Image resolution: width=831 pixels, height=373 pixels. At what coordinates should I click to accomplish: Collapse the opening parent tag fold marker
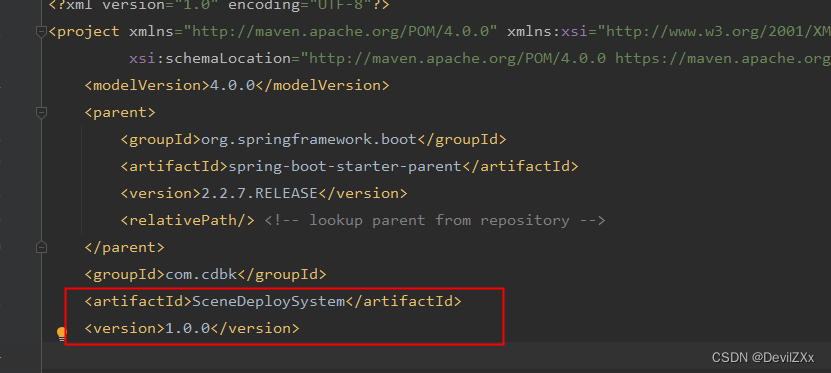(x=41, y=112)
